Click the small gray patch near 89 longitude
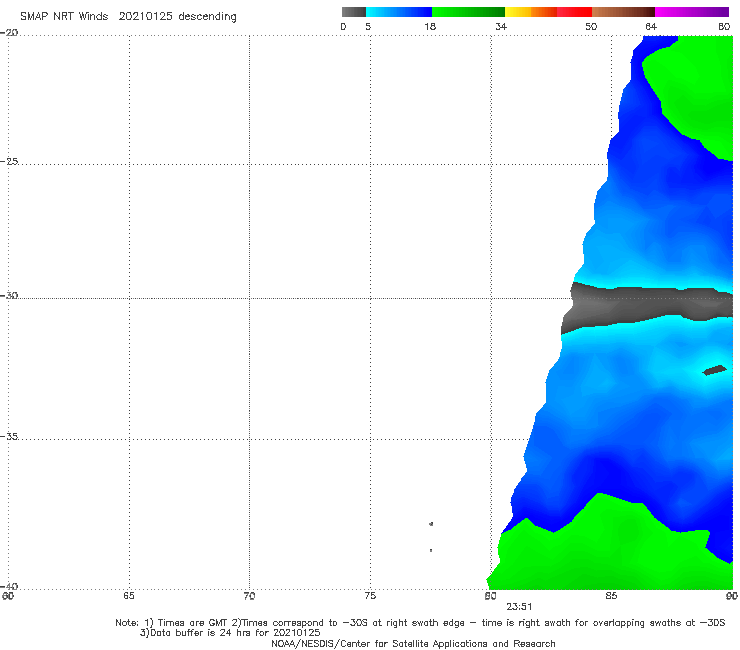 715,370
